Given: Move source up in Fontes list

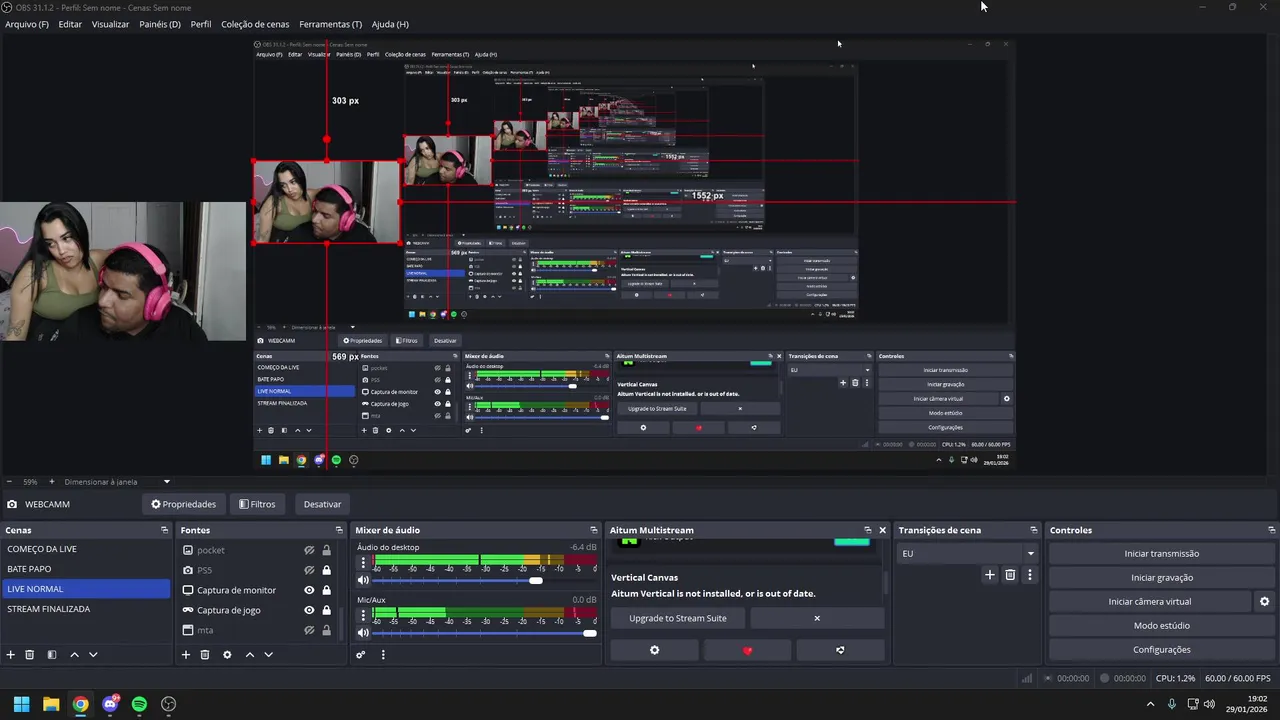Looking at the screenshot, I should click(x=250, y=655).
